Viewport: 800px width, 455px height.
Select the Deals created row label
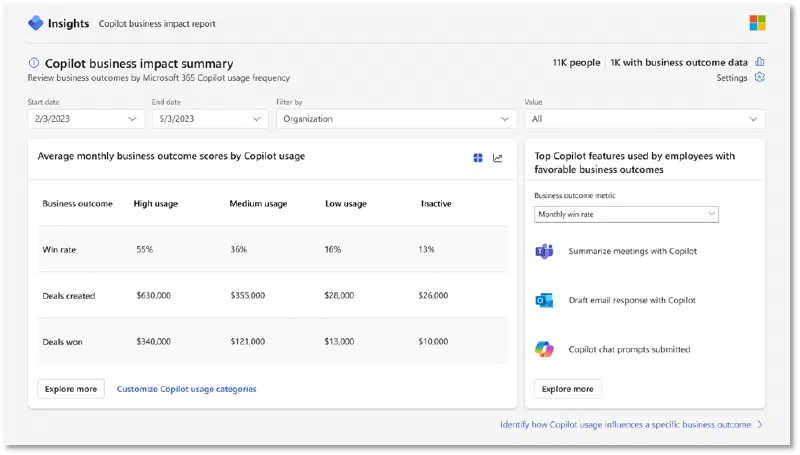(x=69, y=296)
